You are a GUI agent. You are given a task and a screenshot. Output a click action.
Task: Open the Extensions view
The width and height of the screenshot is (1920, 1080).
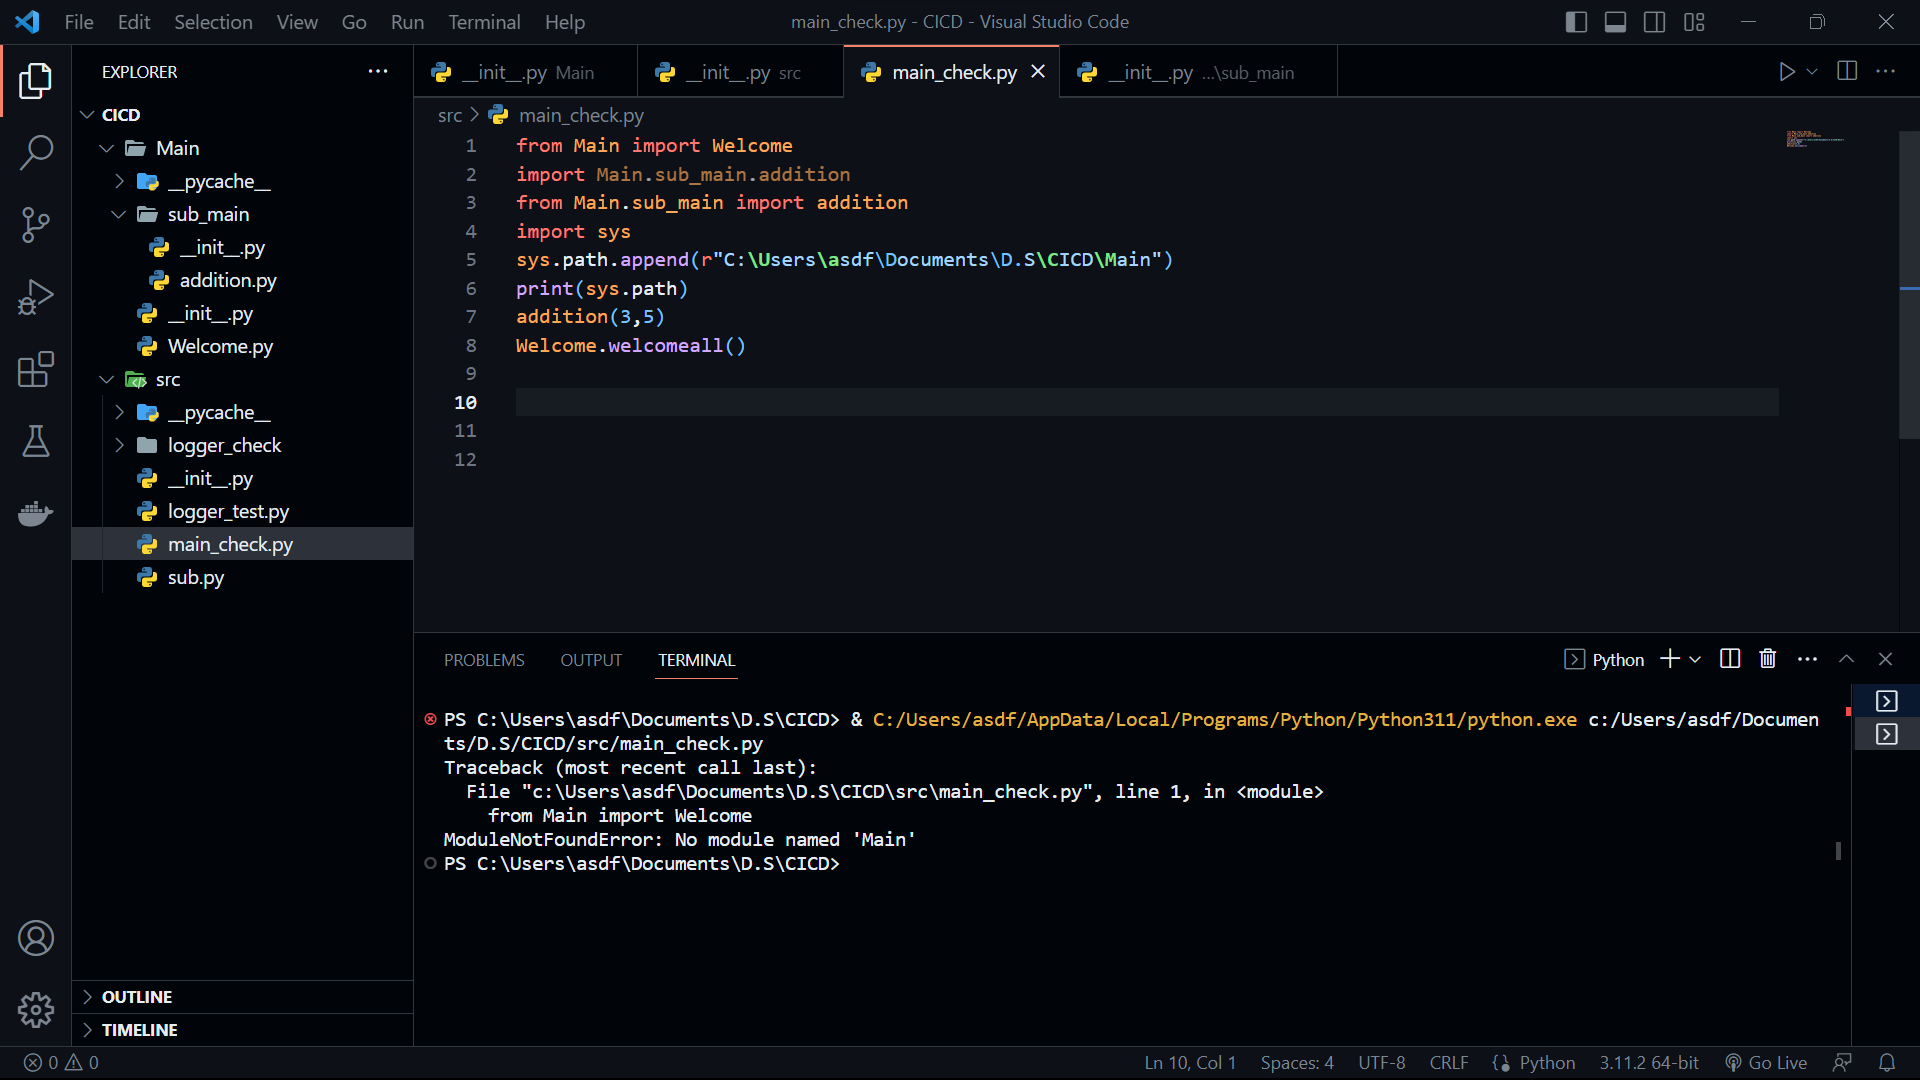pos(36,369)
